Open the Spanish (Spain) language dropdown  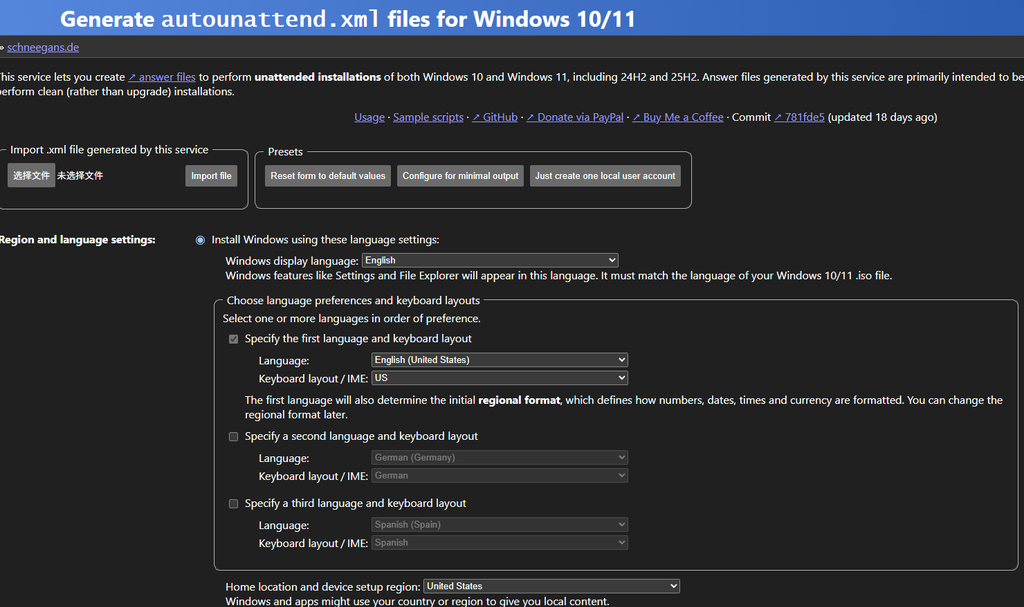tap(500, 525)
